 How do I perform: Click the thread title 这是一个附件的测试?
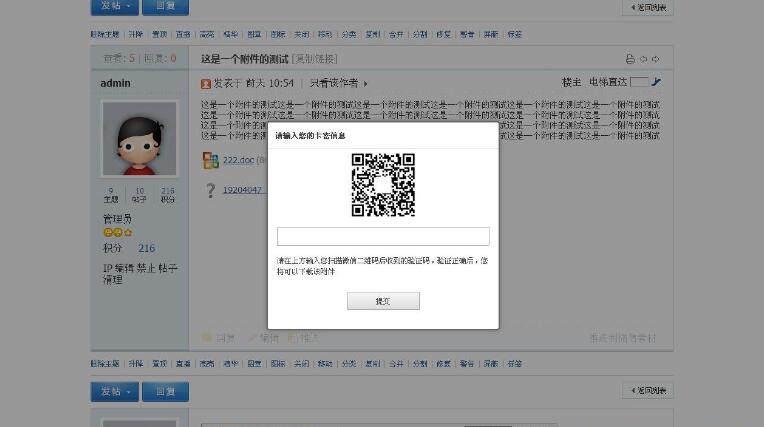click(x=245, y=59)
